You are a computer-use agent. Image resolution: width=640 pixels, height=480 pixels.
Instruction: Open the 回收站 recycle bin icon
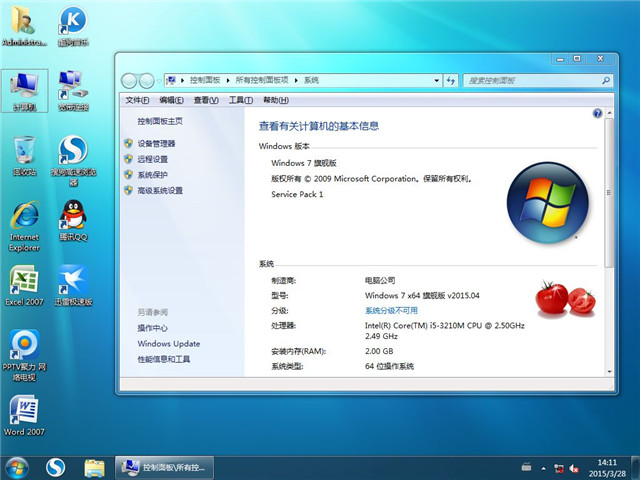[24, 156]
